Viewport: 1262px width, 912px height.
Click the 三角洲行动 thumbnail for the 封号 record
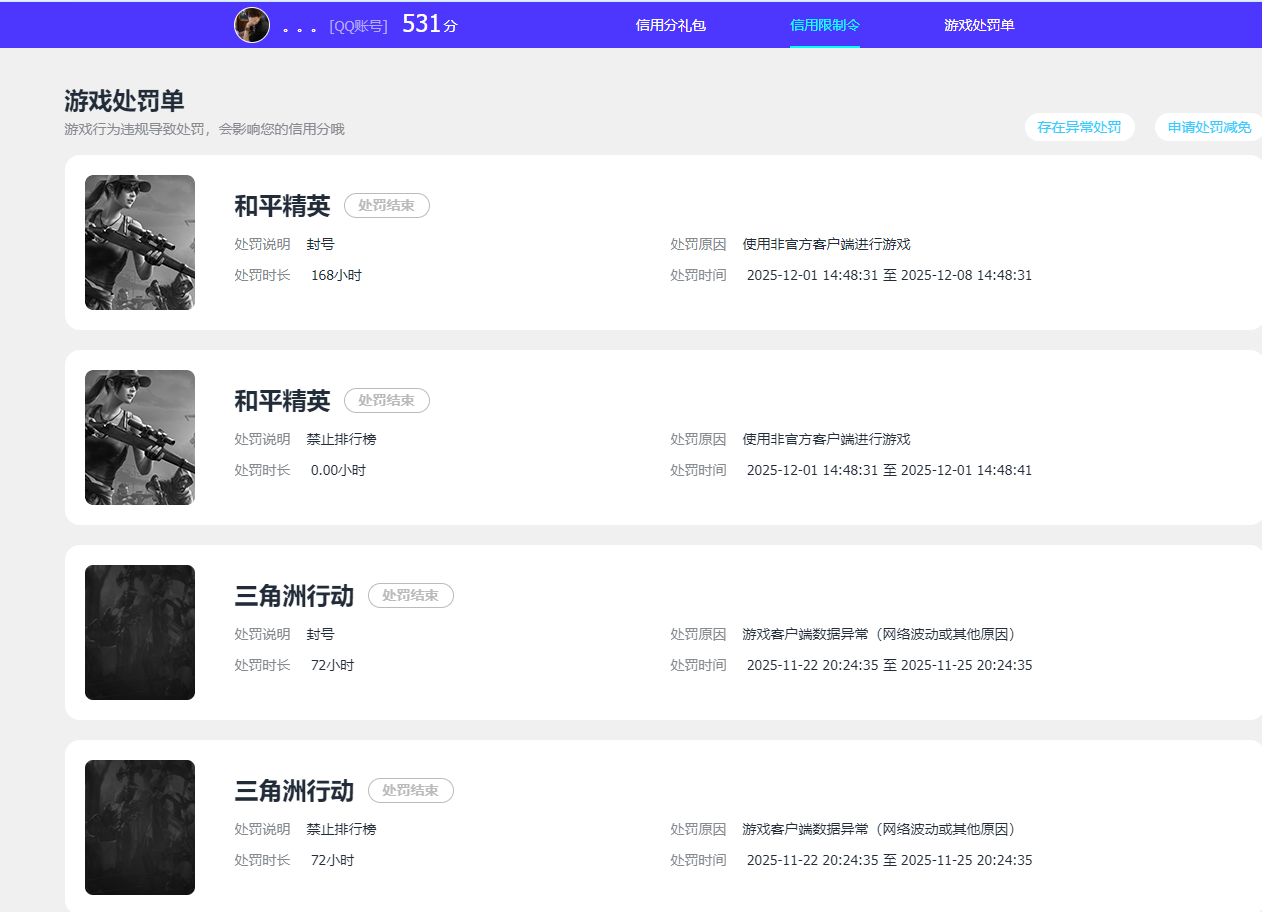140,632
